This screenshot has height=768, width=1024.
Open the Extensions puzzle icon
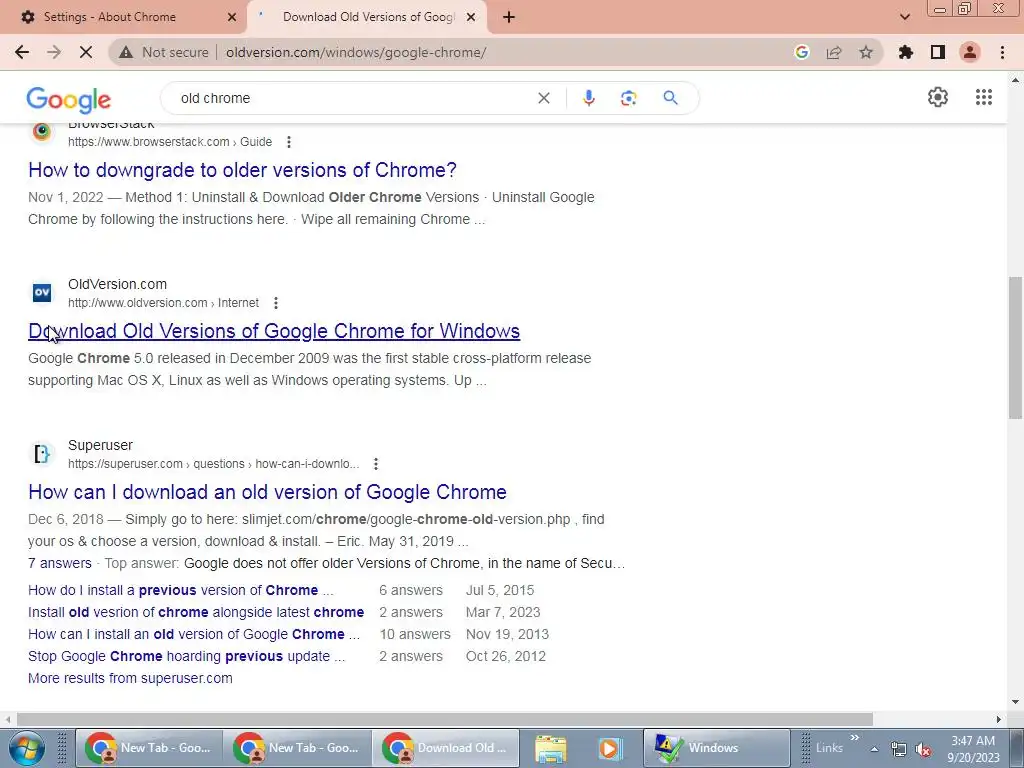click(906, 52)
